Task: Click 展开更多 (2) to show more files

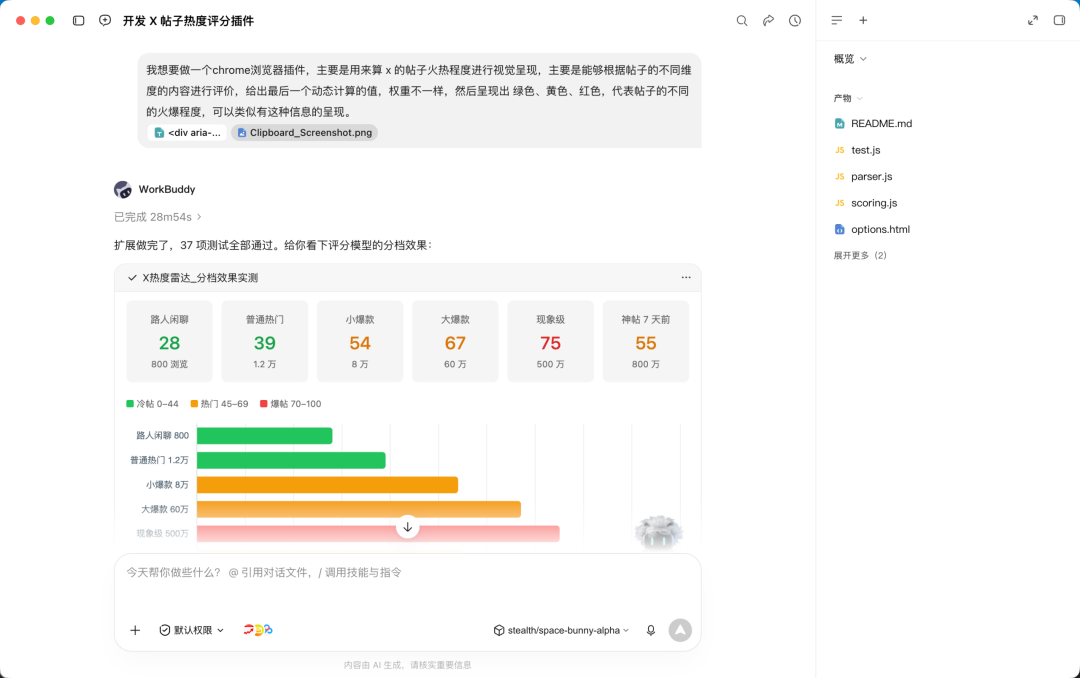Action: pos(860,256)
